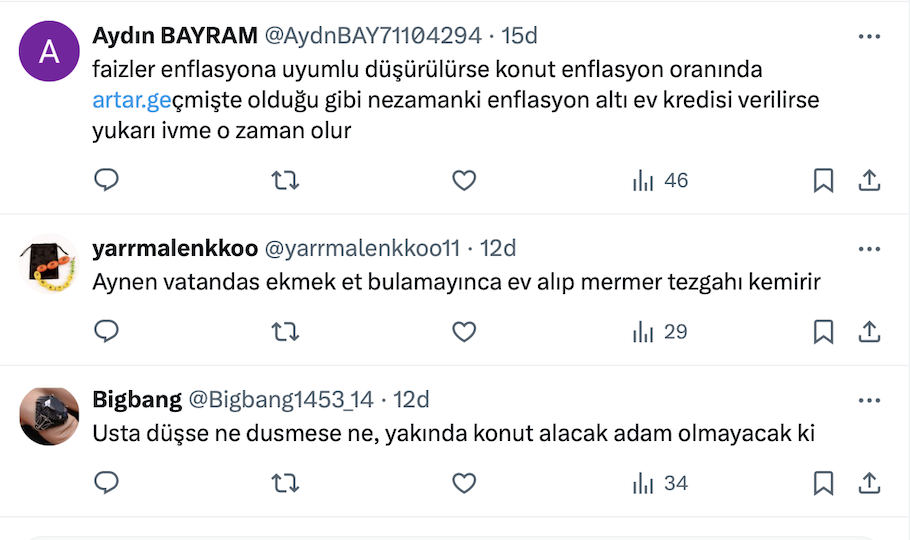The image size is (910, 540).
Task: Share Bigbang's tweet
Action: 869,483
